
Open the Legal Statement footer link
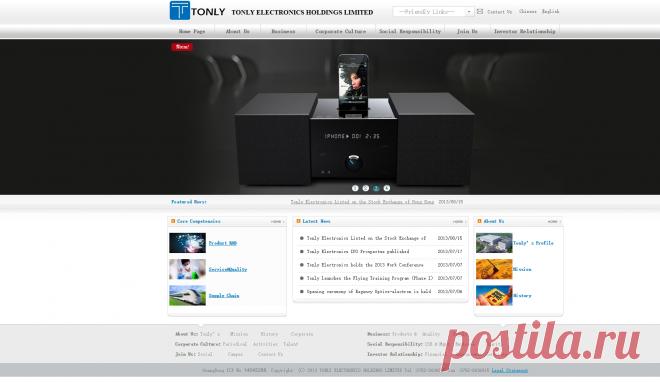click(x=509, y=371)
